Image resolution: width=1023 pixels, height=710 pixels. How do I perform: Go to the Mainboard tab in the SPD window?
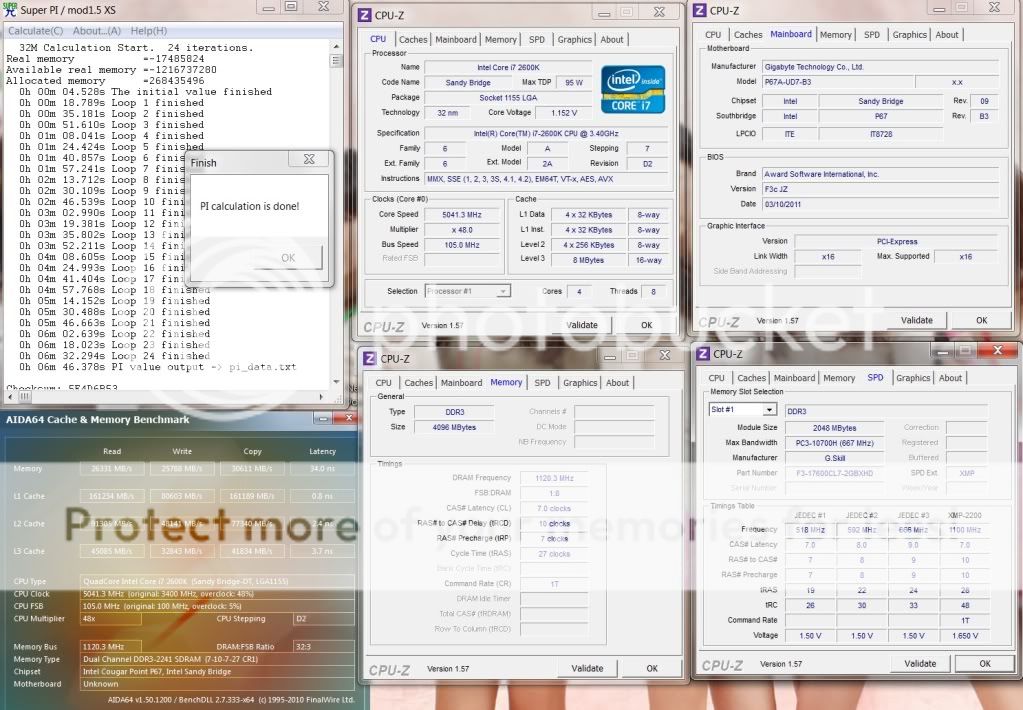click(794, 378)
